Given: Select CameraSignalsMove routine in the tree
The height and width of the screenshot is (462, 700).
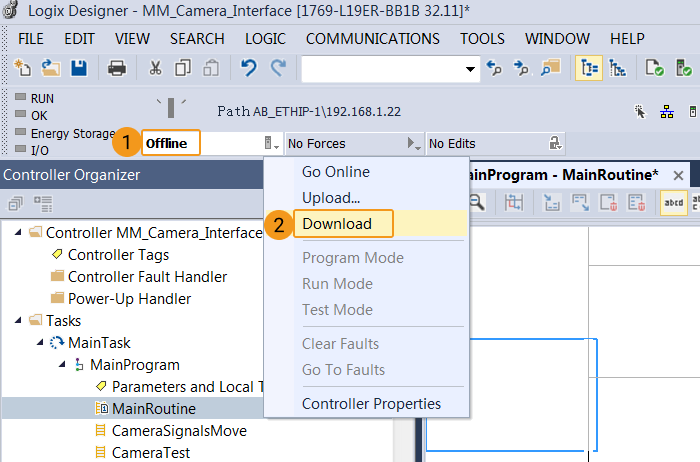Looking at the screenshot, I should tap(179, 431).
